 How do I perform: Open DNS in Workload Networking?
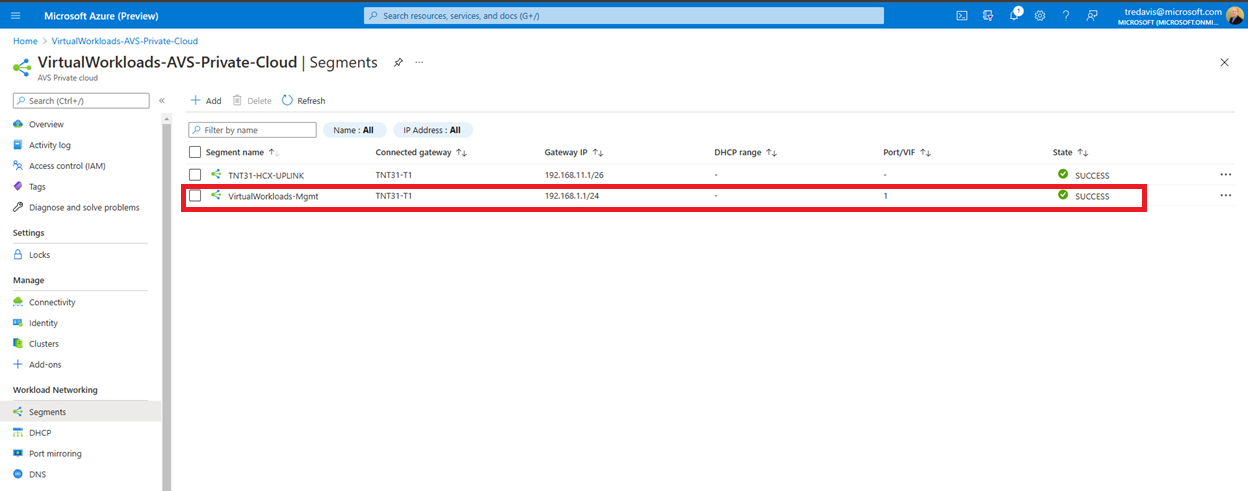(x=38, y=475)
